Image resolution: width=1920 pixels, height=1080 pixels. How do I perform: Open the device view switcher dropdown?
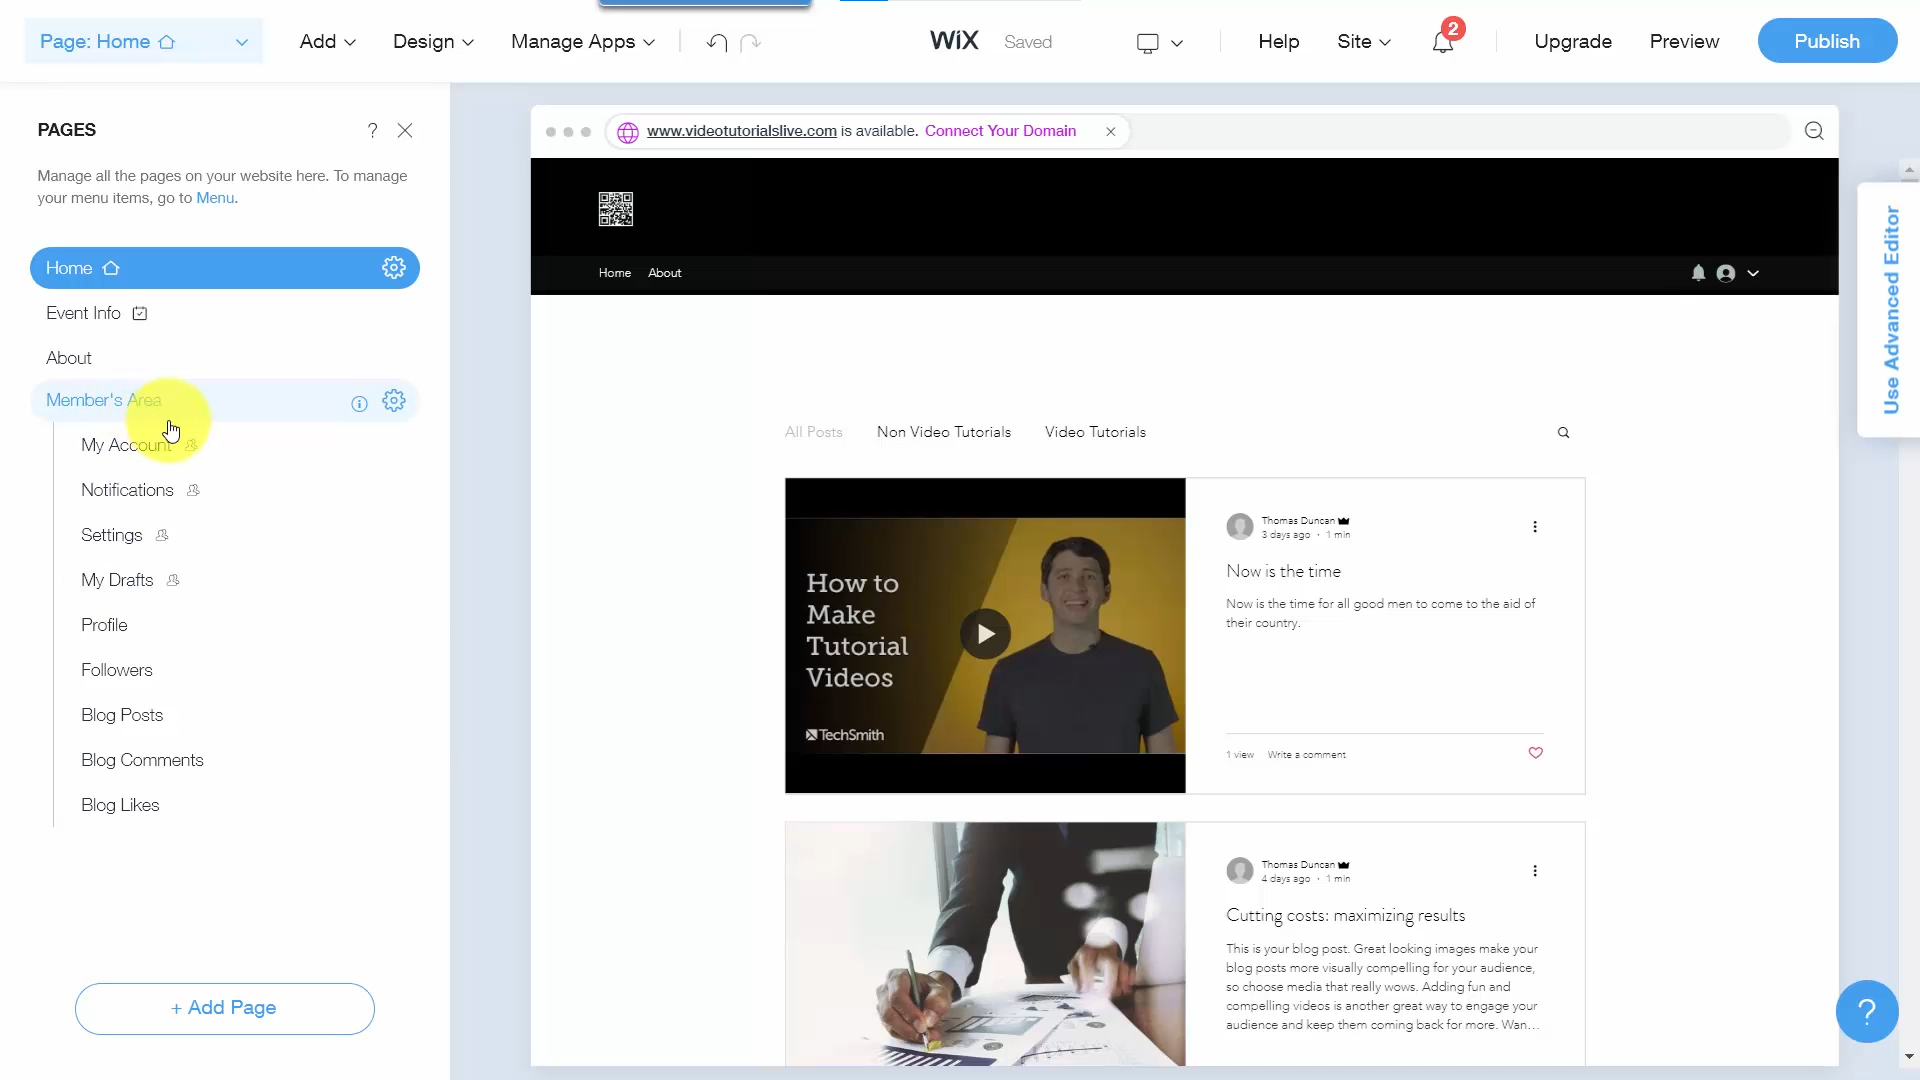(x=1160, y=42)
